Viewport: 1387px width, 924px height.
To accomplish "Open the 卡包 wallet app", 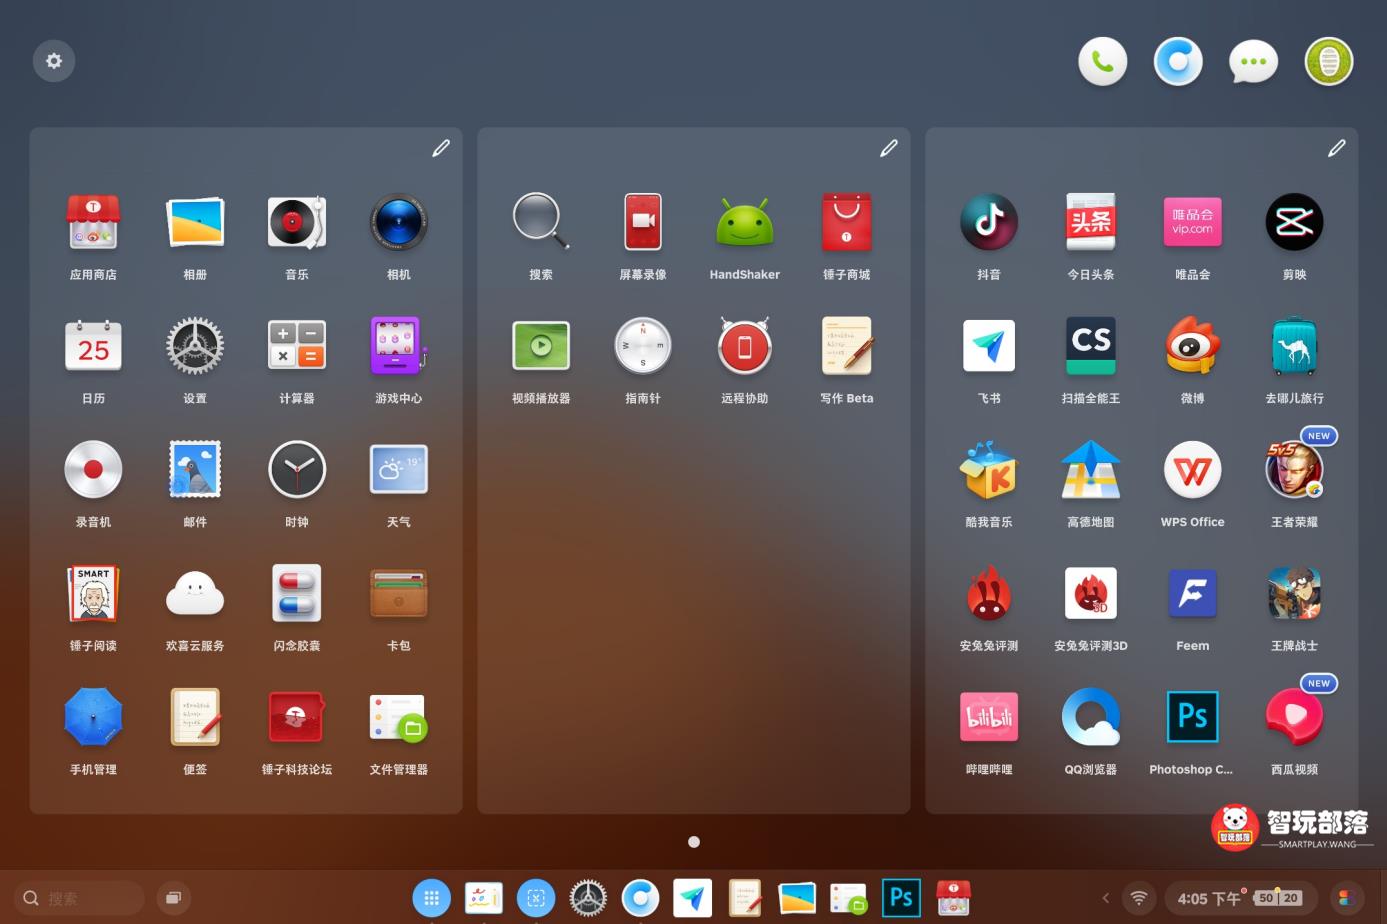I will click(399, 594).
